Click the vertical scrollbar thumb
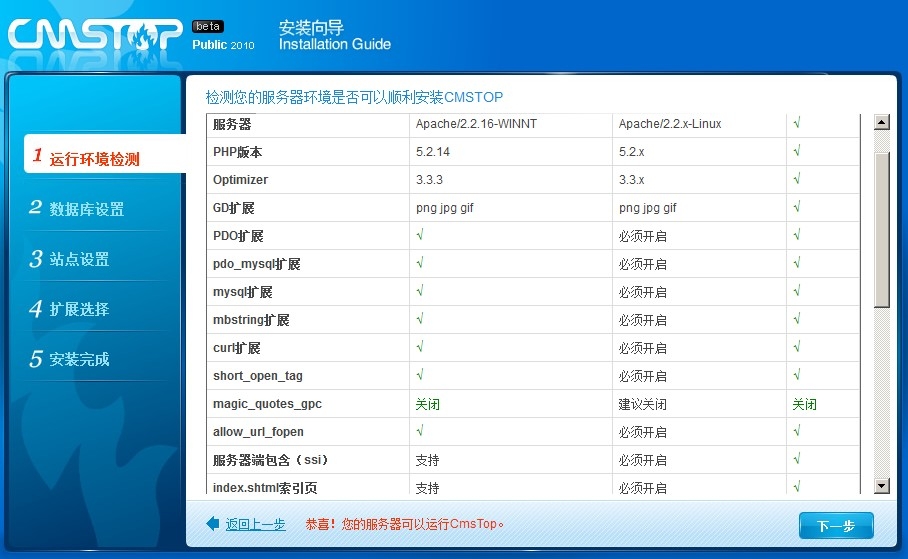The height and width of the screenshot is (559, 908). (881, 229)
